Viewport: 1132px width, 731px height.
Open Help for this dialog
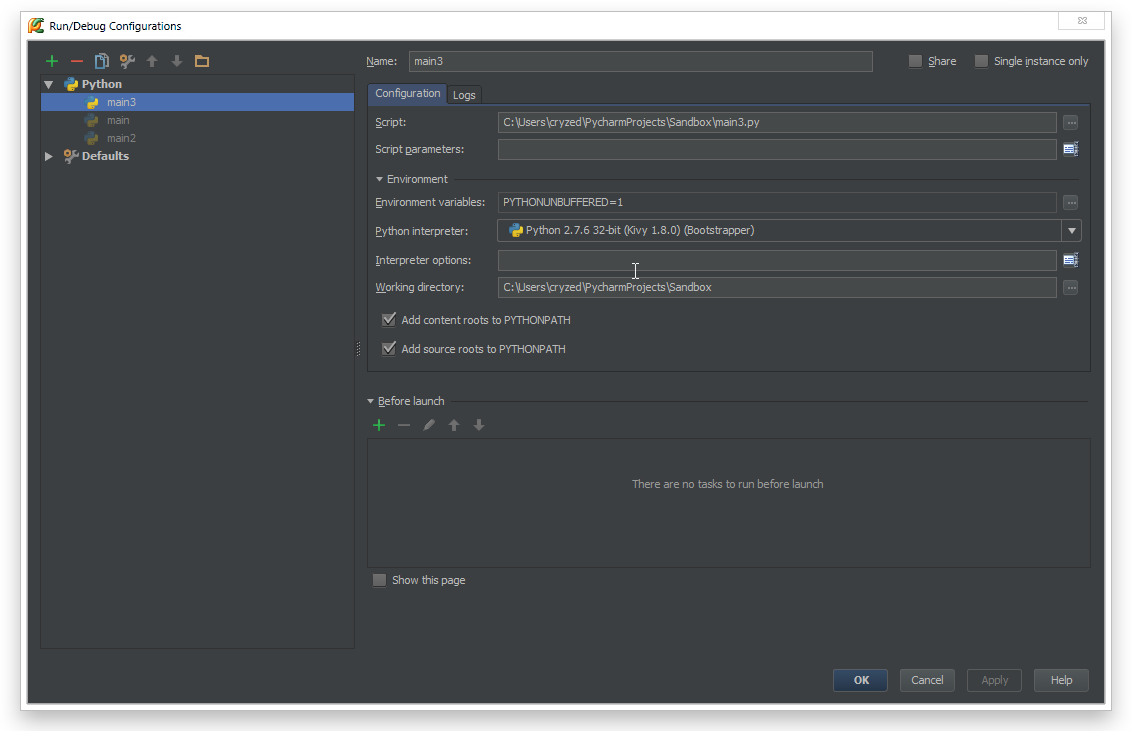pos(1061,680)
